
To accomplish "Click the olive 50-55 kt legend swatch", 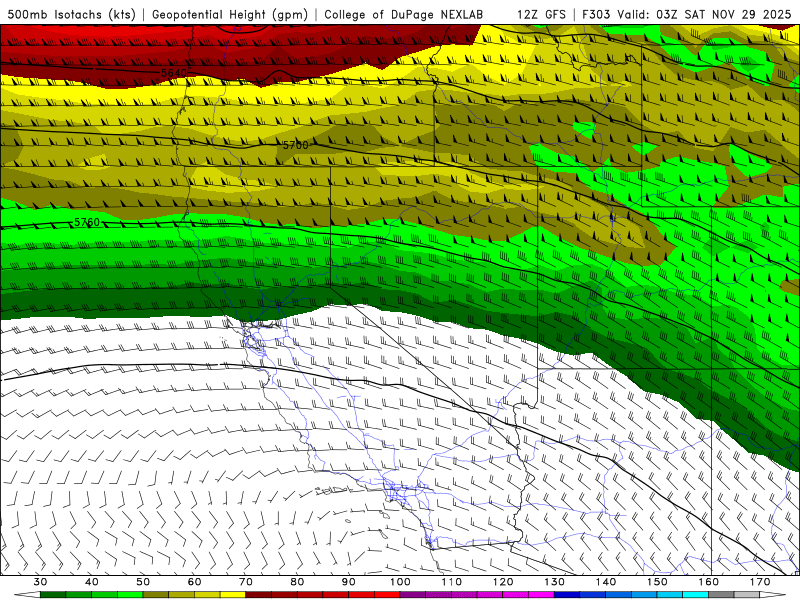I will pyautogui.click(x=156, y=595).
